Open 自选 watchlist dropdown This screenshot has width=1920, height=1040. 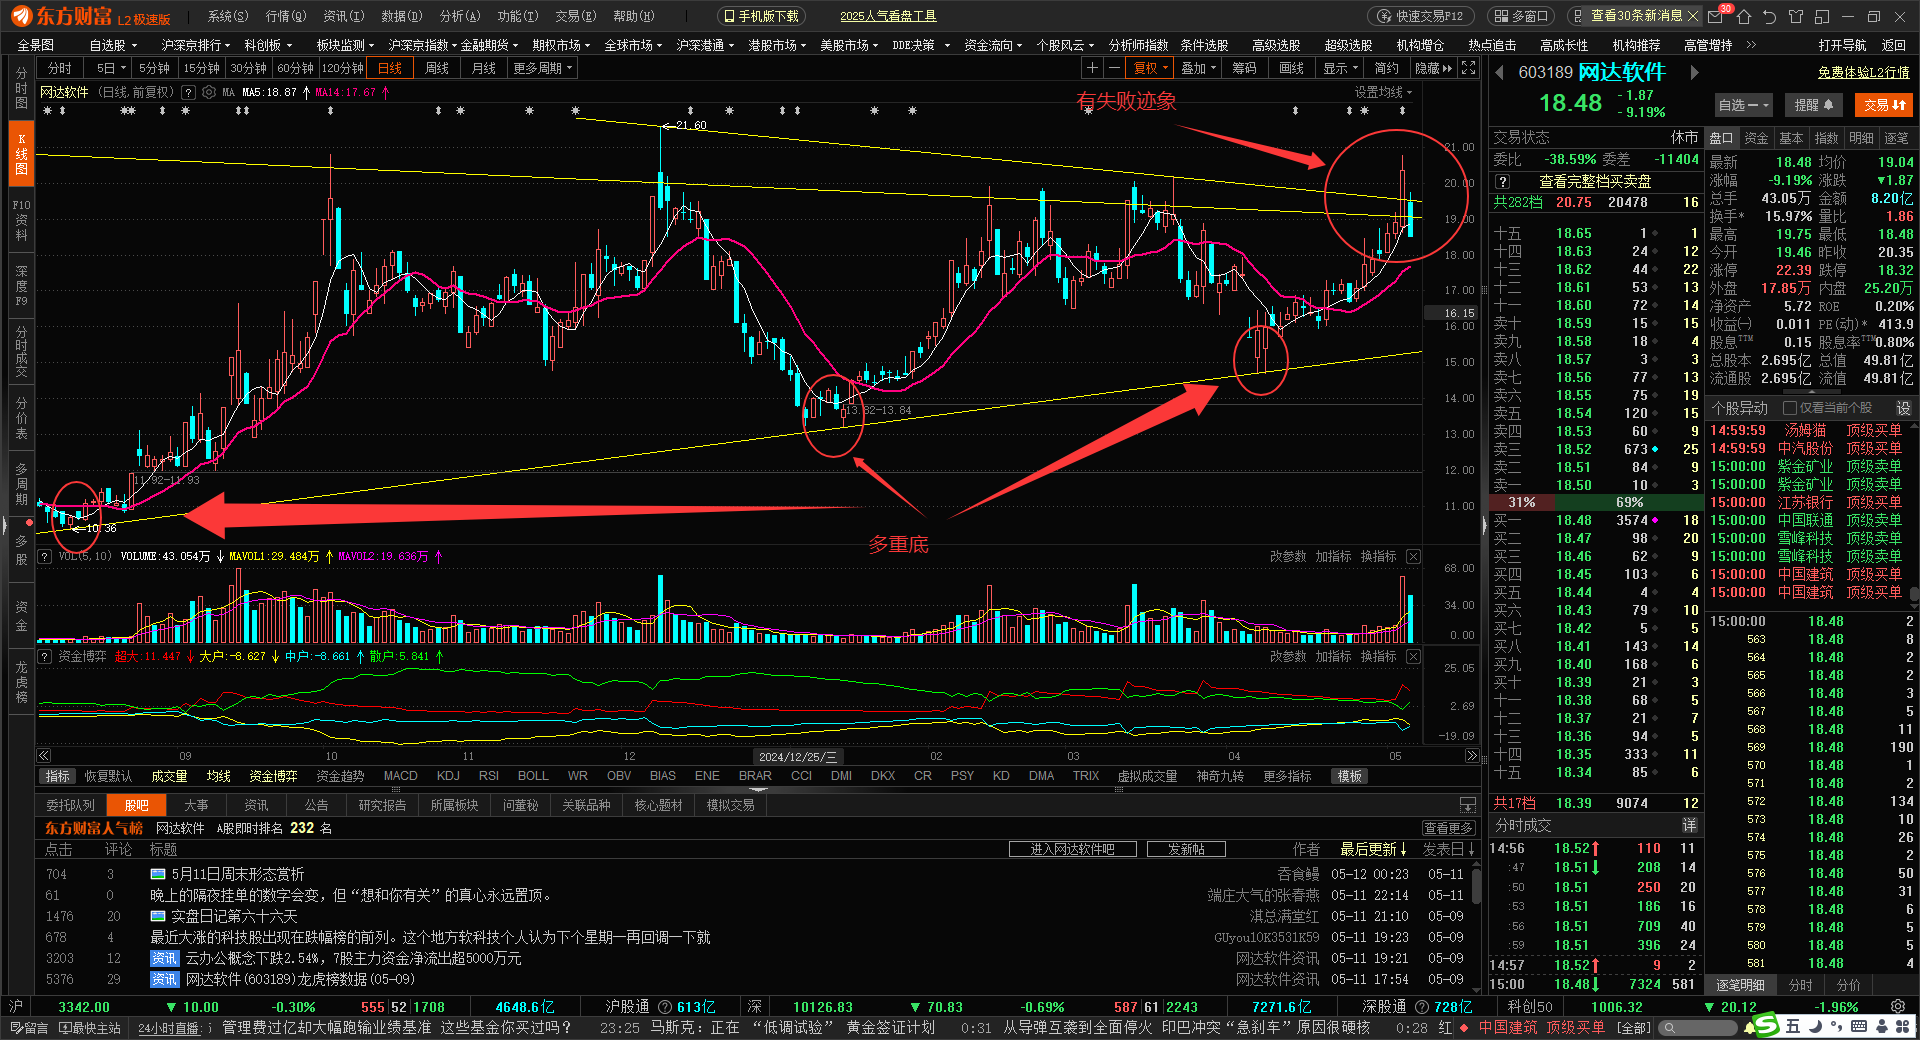coord(1743,105)
